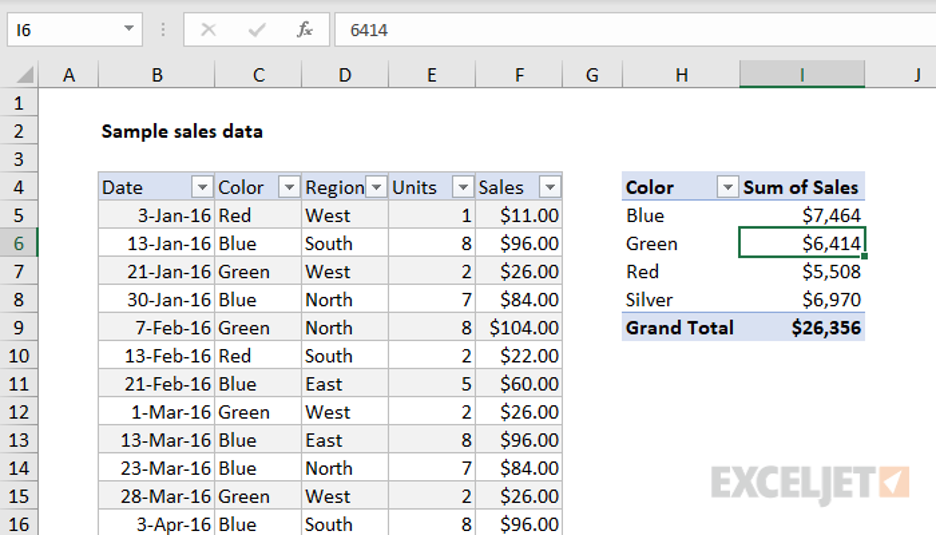Select column A header
The height and width of the screenshot is (536, 936).
pyautogui.click(x=69, y=75)
